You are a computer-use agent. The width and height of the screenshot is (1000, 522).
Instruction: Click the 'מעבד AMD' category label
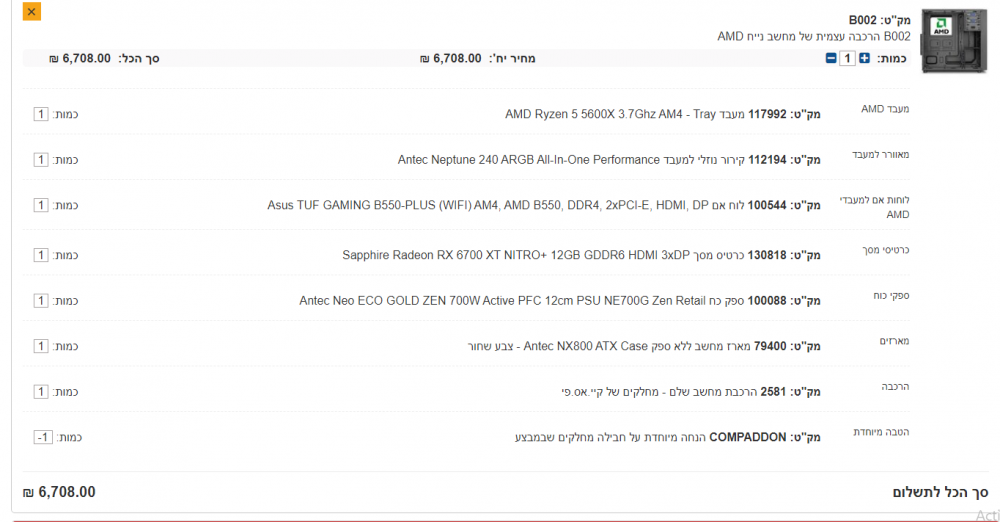point(885,109)
